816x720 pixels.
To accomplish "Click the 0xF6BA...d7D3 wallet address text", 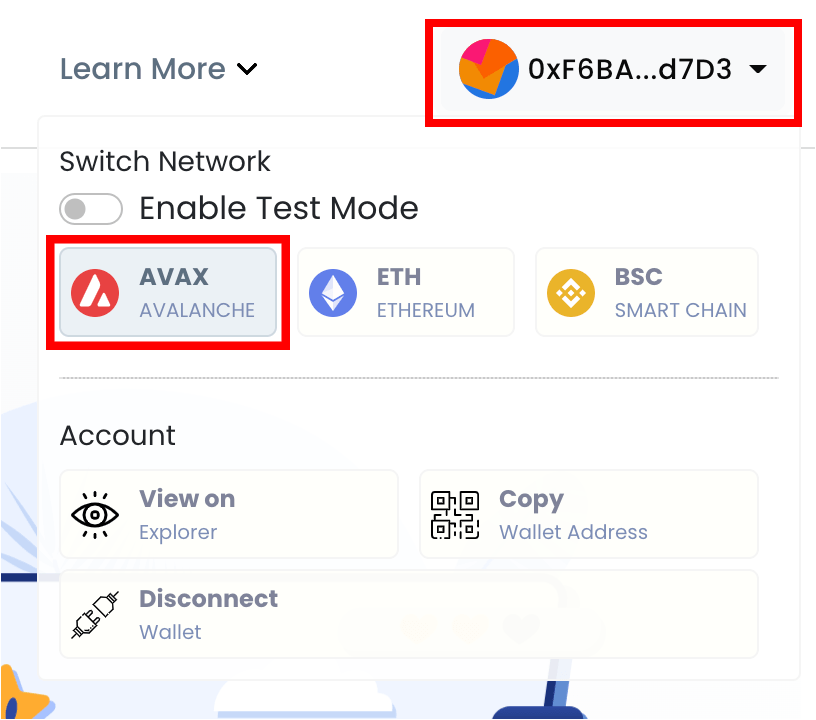I will click(x=630, y=69).
